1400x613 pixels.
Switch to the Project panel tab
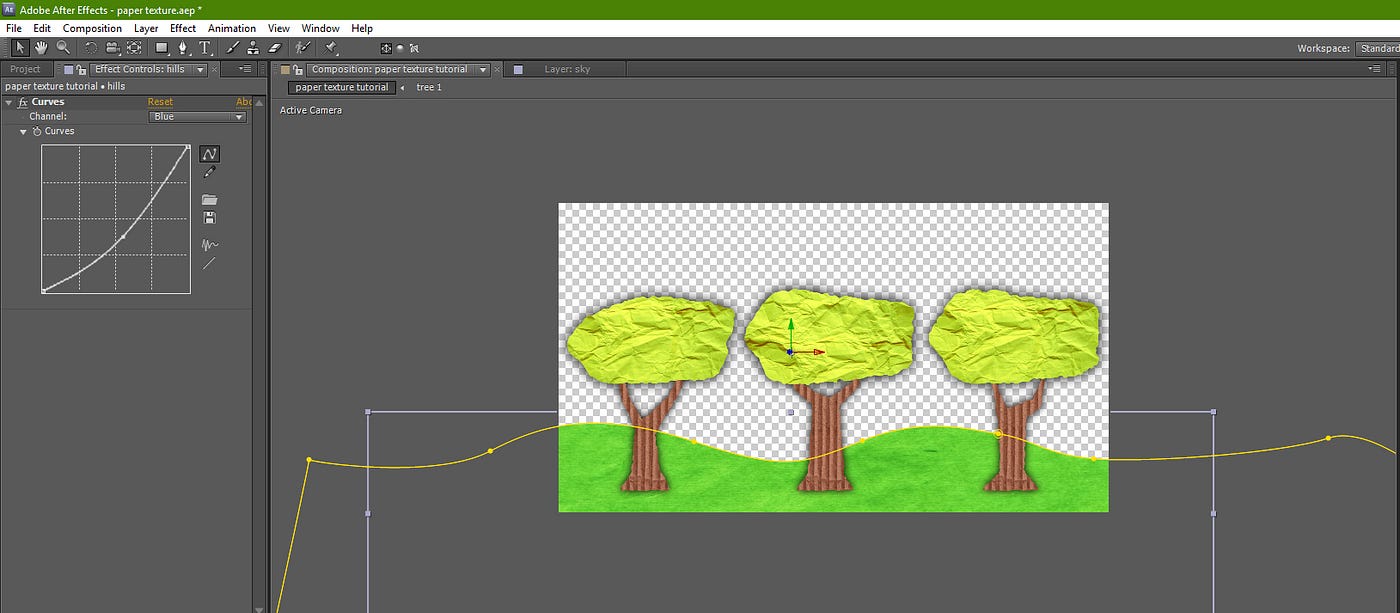point(25,69)
